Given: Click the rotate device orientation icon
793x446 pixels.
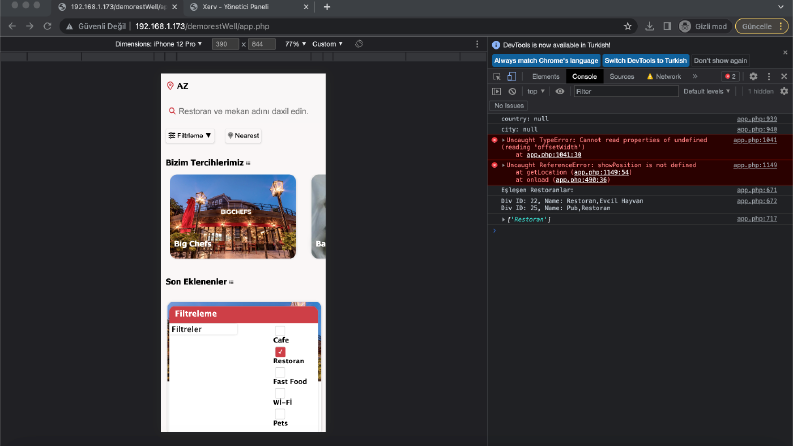Looking at the screenshot, I should click(x=359, y=44).
